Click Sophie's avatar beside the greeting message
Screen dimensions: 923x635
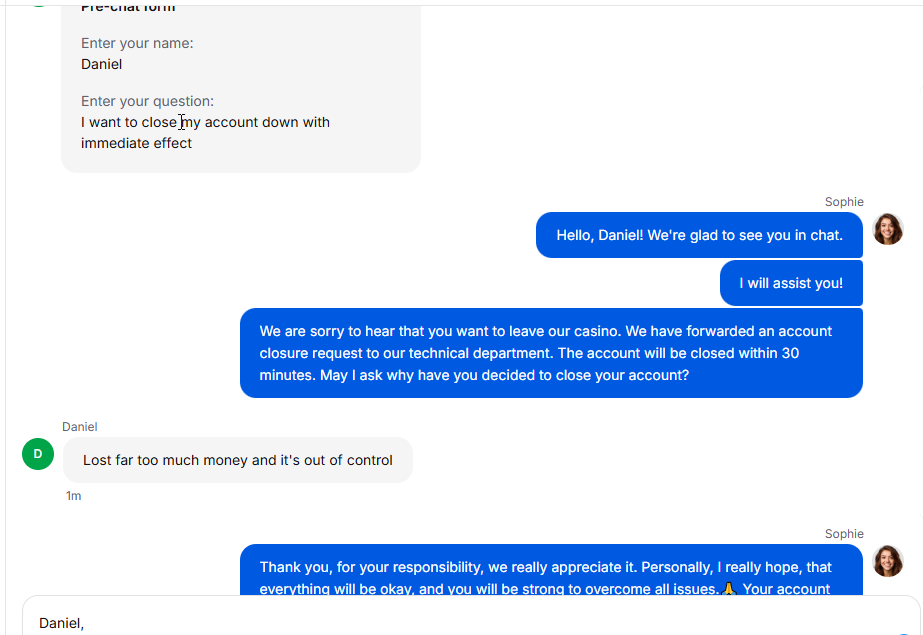coord(888,229)
